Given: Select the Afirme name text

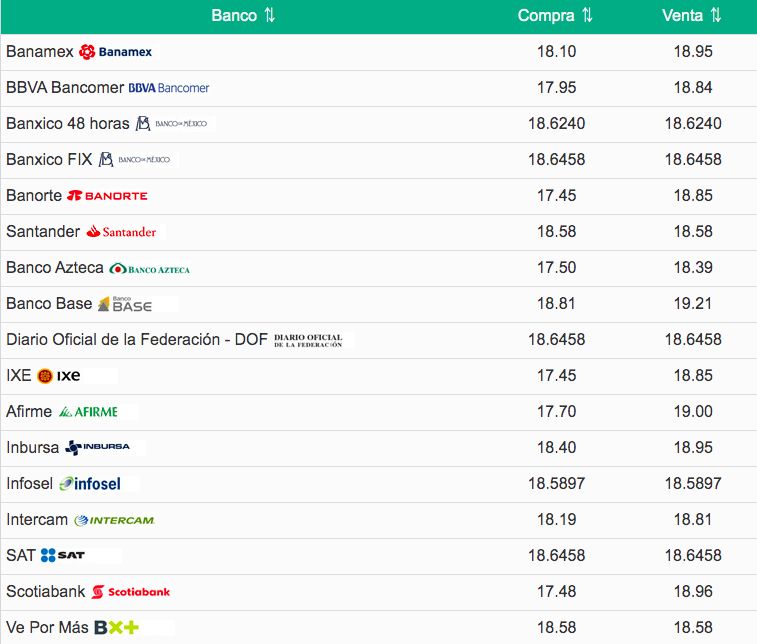Looking at the screenshot, I should coord(29,411).
